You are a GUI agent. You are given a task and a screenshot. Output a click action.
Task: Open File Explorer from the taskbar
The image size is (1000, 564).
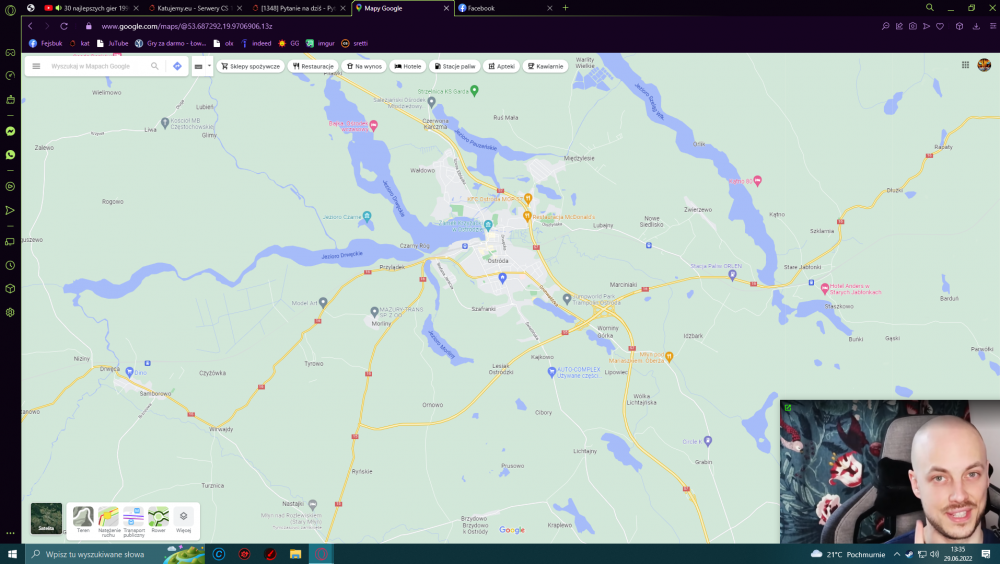tap(295, 554)
